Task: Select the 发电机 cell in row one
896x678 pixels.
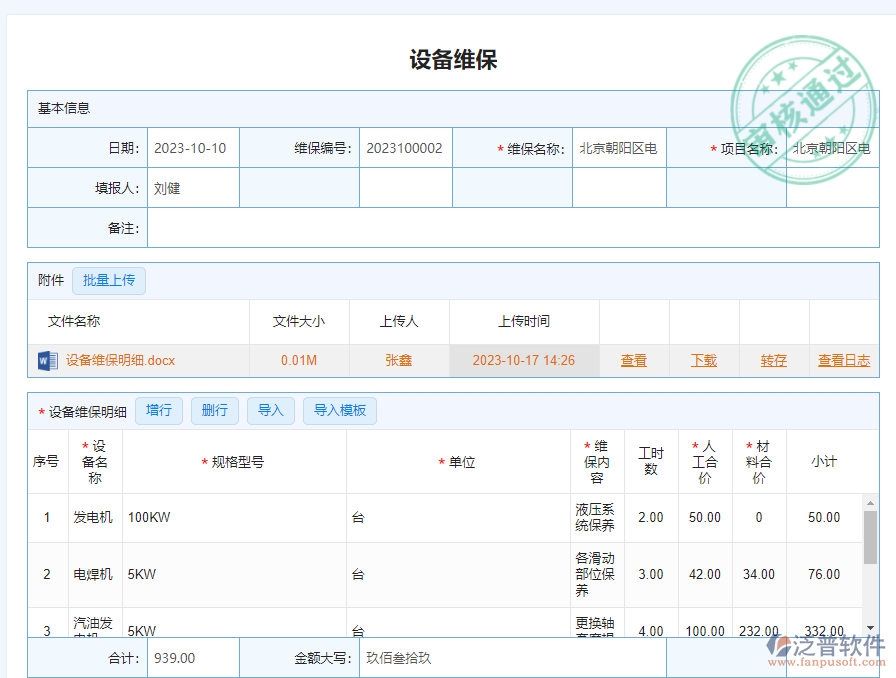Action: tap(95, 518)
